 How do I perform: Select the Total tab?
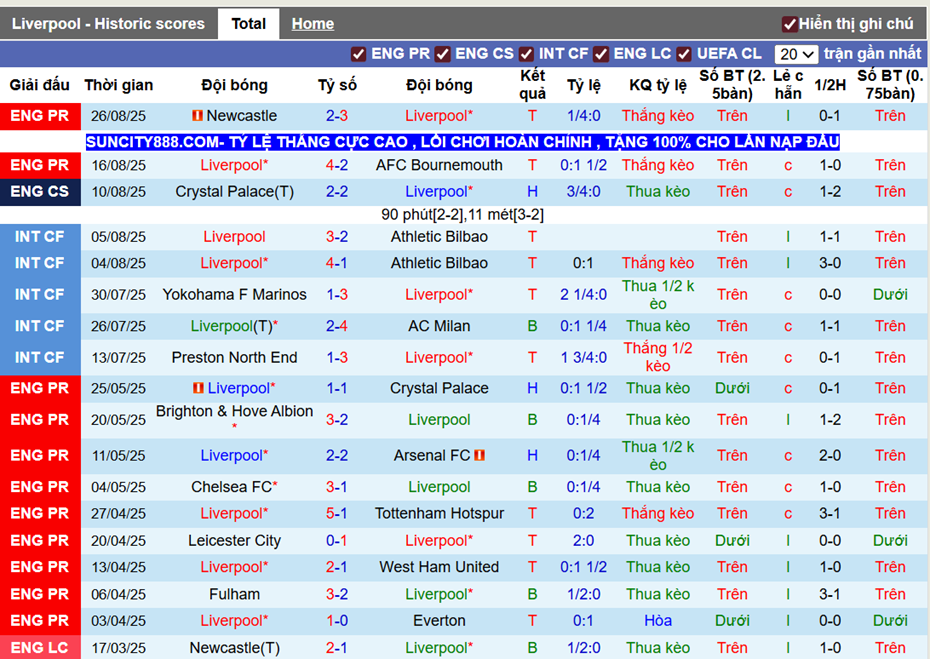[249, 24]
